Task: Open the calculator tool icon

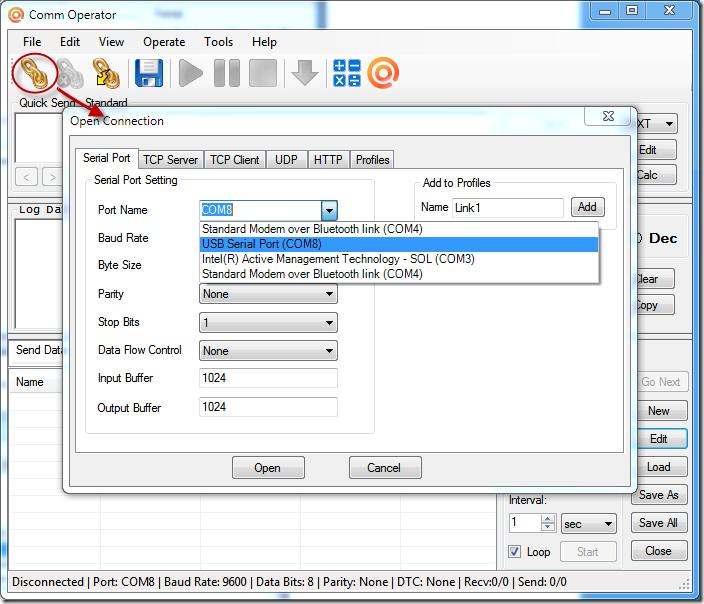Action: pos(347,73)
